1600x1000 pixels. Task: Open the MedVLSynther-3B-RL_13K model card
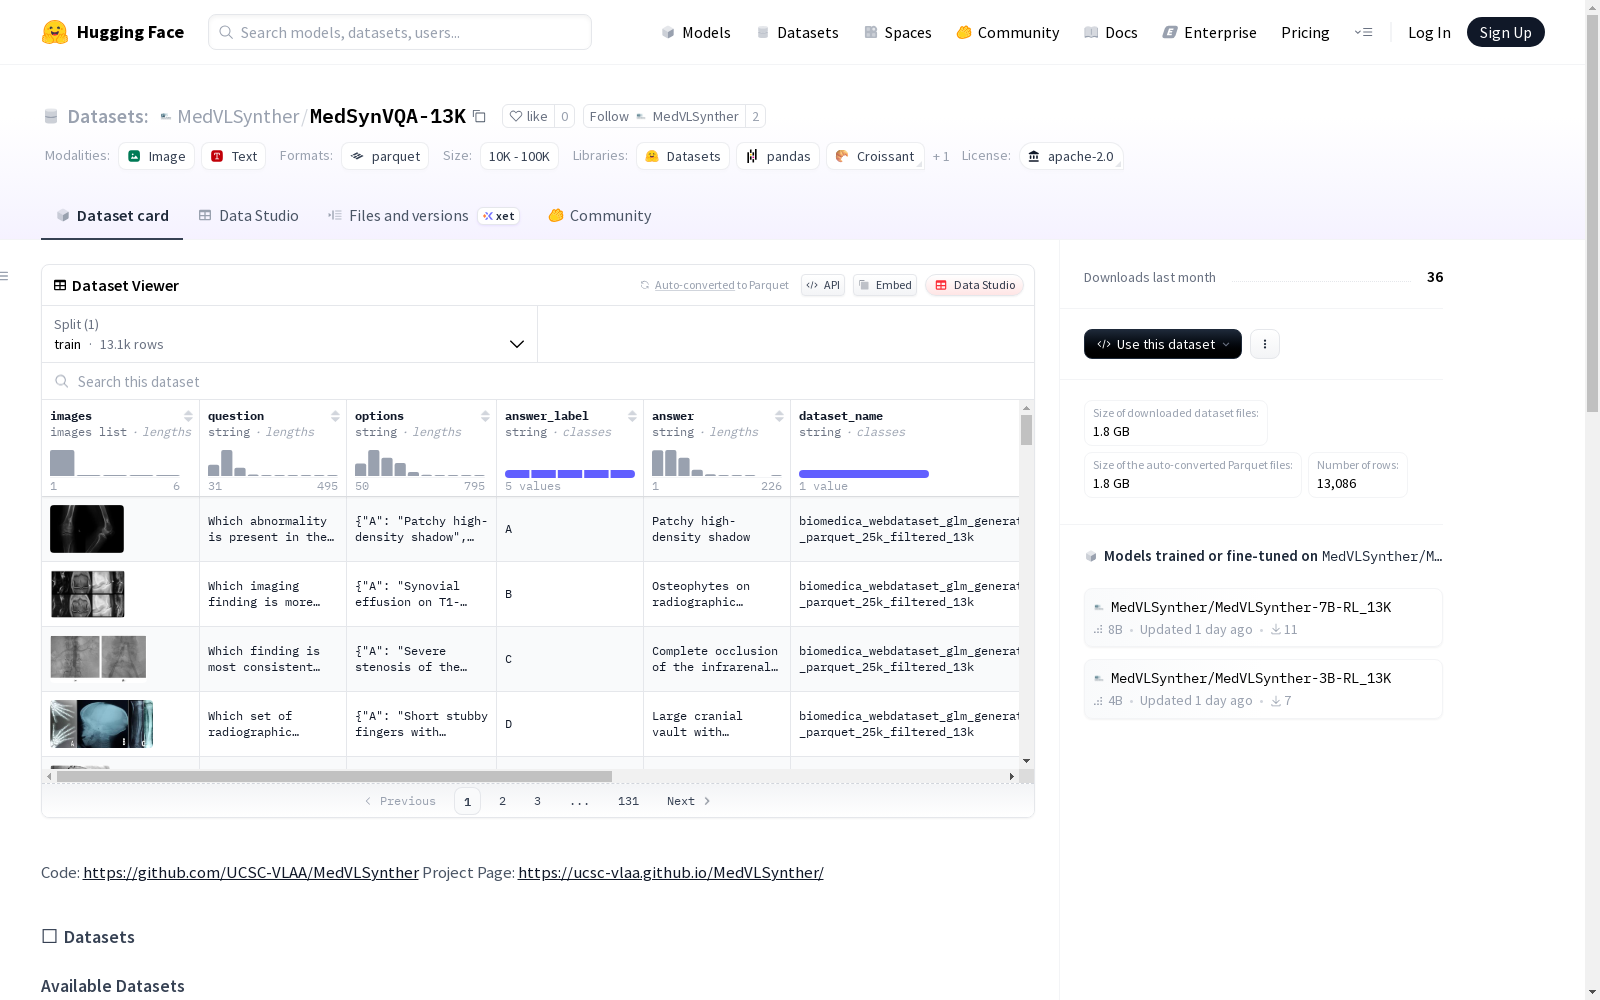coord(1263,689)
